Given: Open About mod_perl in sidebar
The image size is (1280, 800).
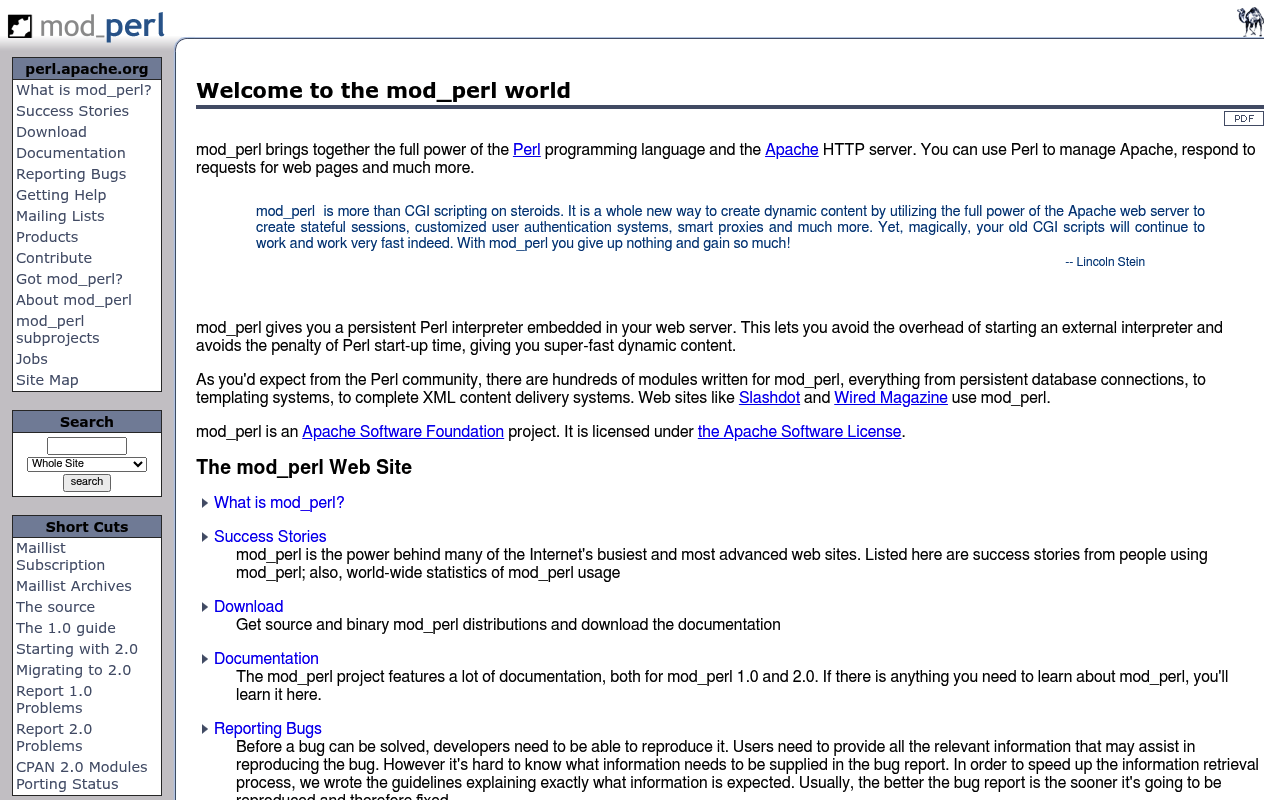Looking at the screenshot, I should coord(74,300).
